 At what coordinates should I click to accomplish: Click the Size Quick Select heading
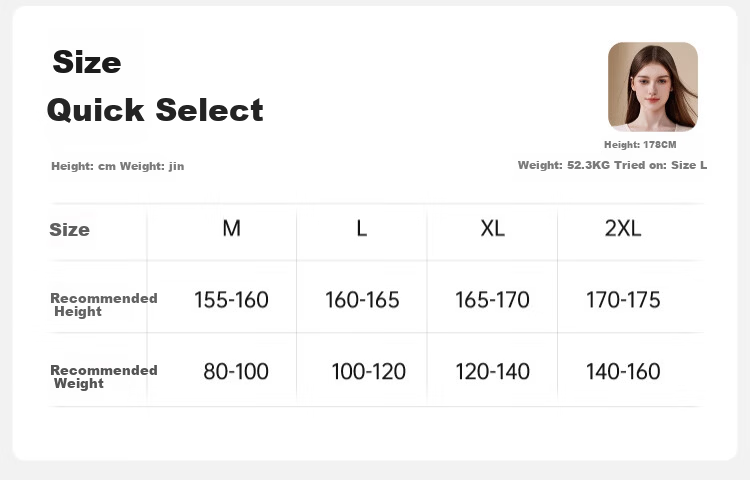(155, 86)
